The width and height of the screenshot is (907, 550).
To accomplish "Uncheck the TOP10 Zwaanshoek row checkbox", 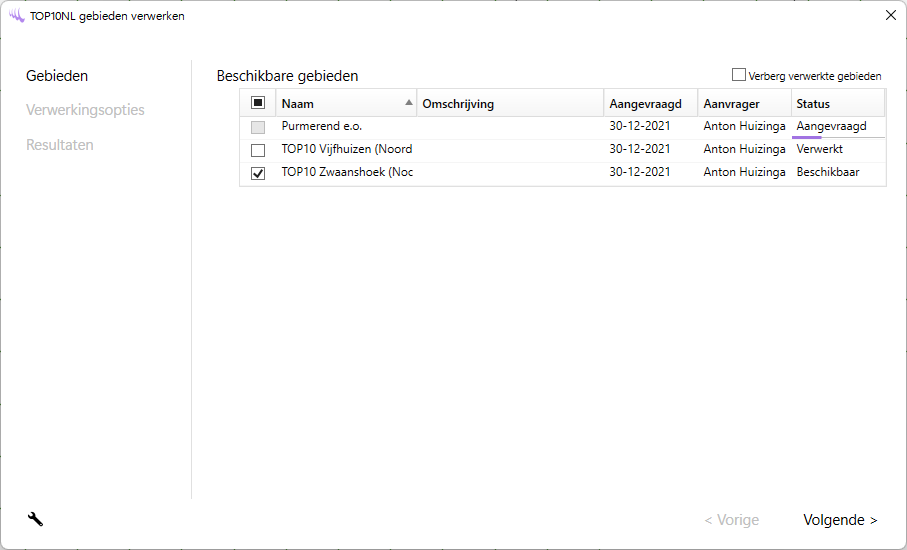I will pos(258,173).
